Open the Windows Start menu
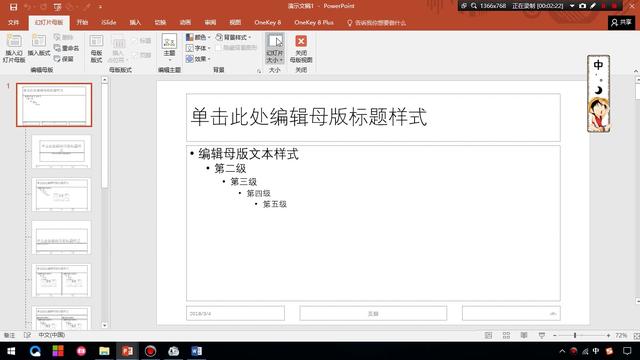Viewport: 640px width, 360px height. point(11,351)
